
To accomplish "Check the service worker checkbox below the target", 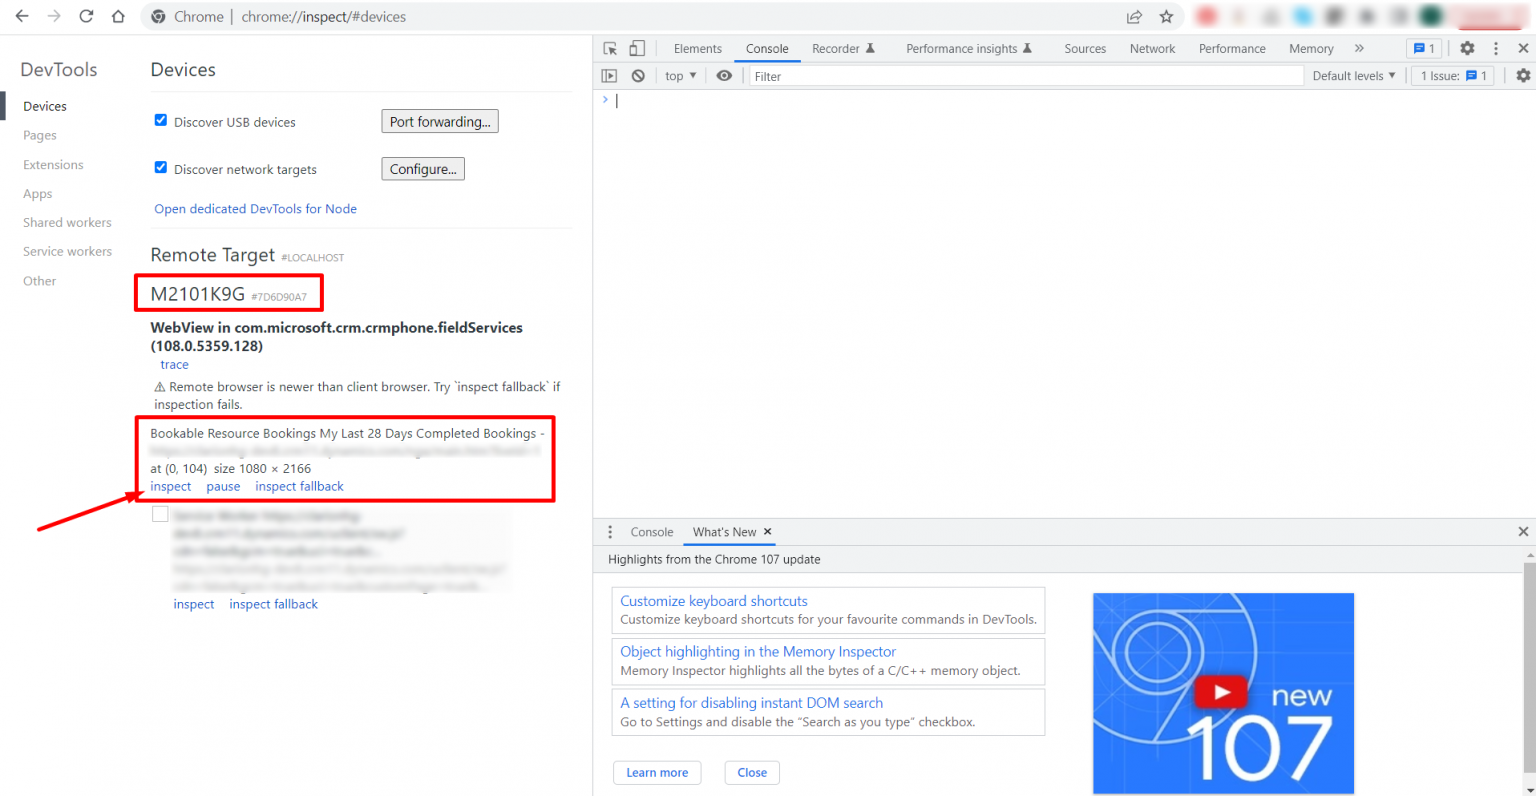I will (160, 513).
